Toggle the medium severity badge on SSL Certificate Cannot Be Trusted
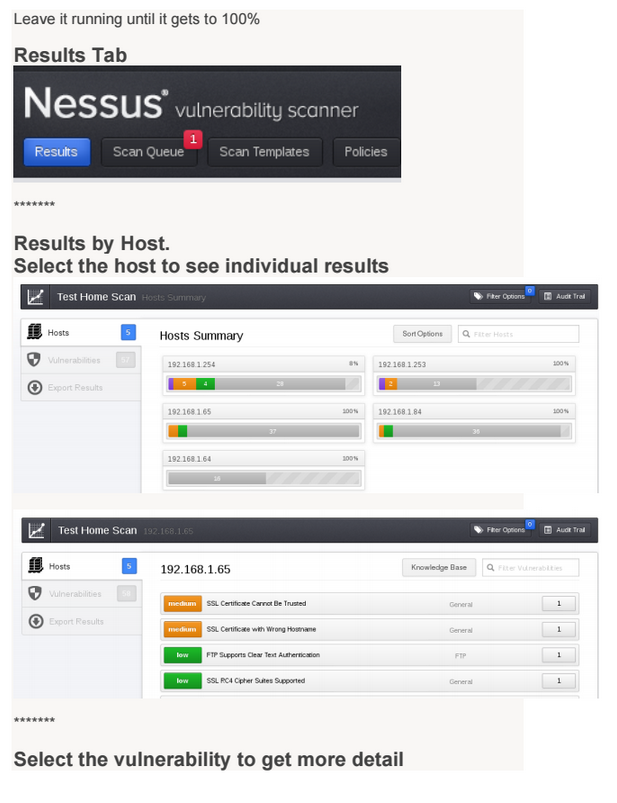The width and height of the screenshot is (617, 803). point(182,603)
